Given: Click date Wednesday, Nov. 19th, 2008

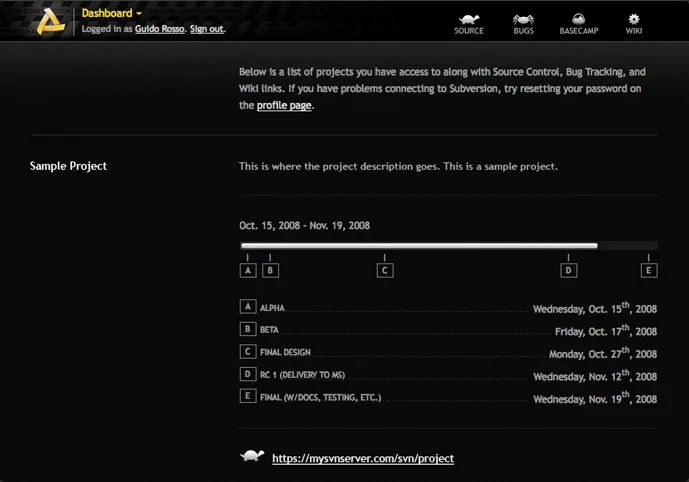Looking at the screenshot, I should pyautogui.click(x=595, y=398).
